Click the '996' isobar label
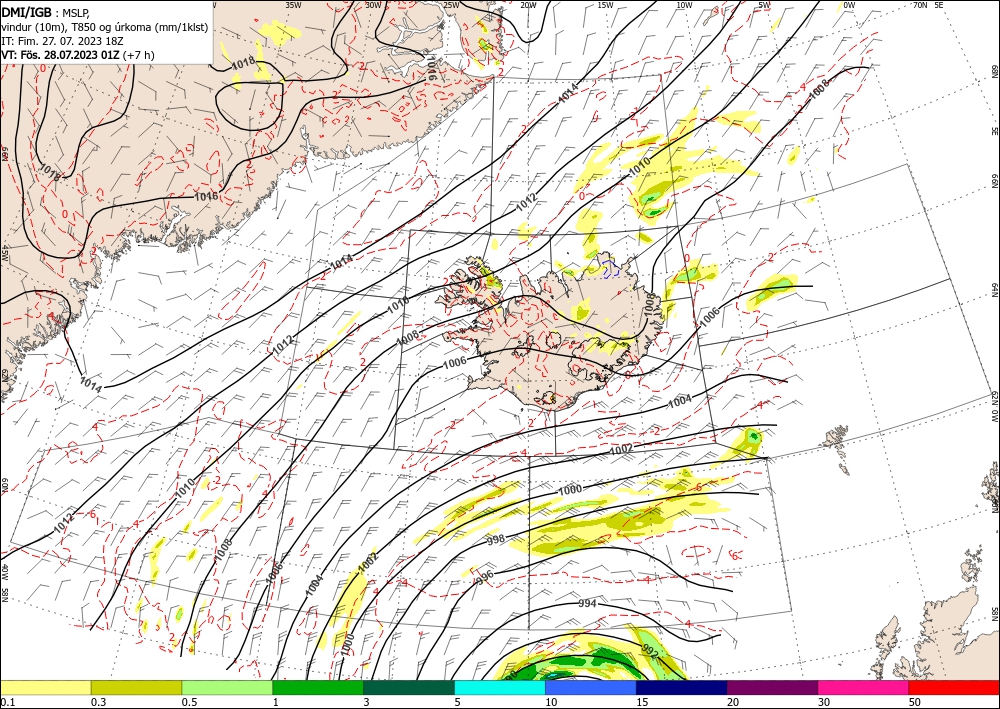1000x709 pixels. point(485,578)
